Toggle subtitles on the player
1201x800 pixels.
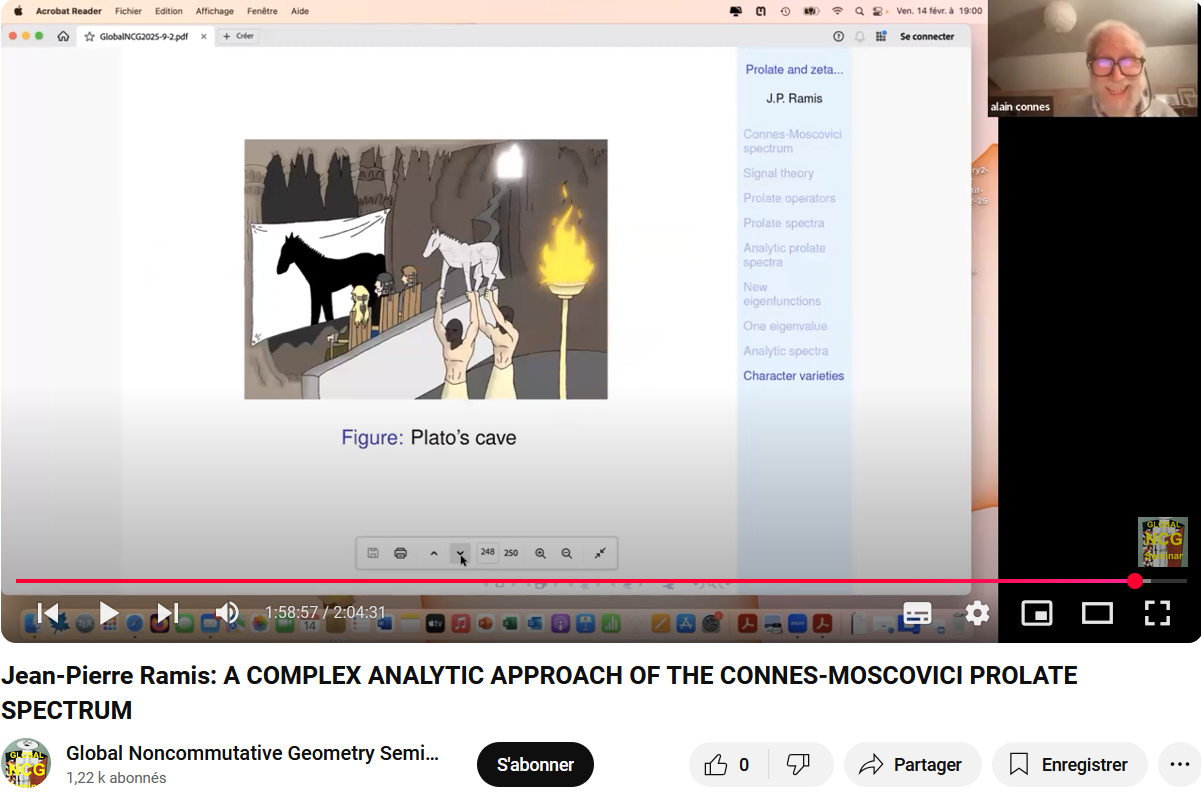tap(917, 613)
